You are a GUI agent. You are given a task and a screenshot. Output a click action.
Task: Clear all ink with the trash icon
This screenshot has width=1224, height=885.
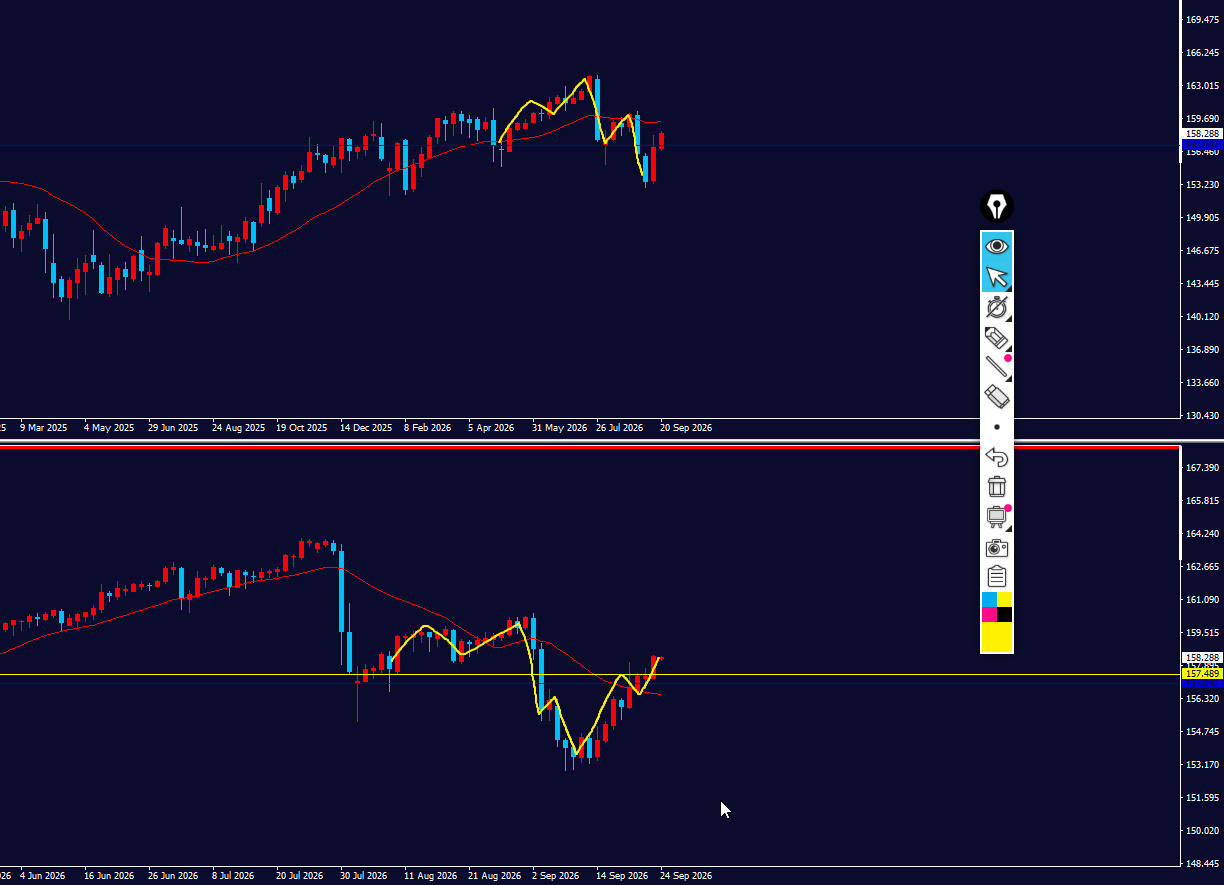tap(997, 487)
